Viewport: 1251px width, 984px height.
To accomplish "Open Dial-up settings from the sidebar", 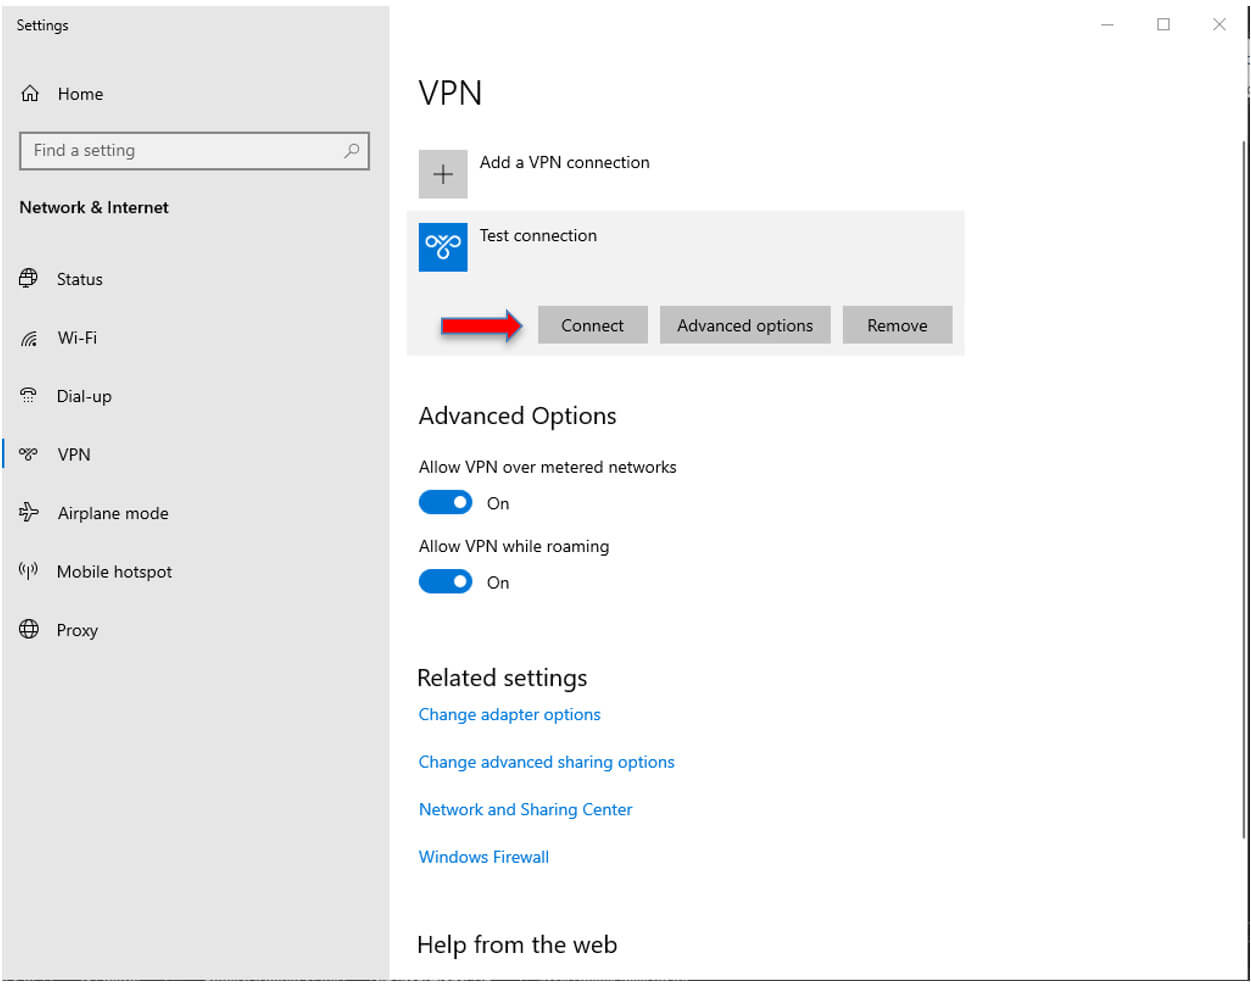I will coord(29,396).
